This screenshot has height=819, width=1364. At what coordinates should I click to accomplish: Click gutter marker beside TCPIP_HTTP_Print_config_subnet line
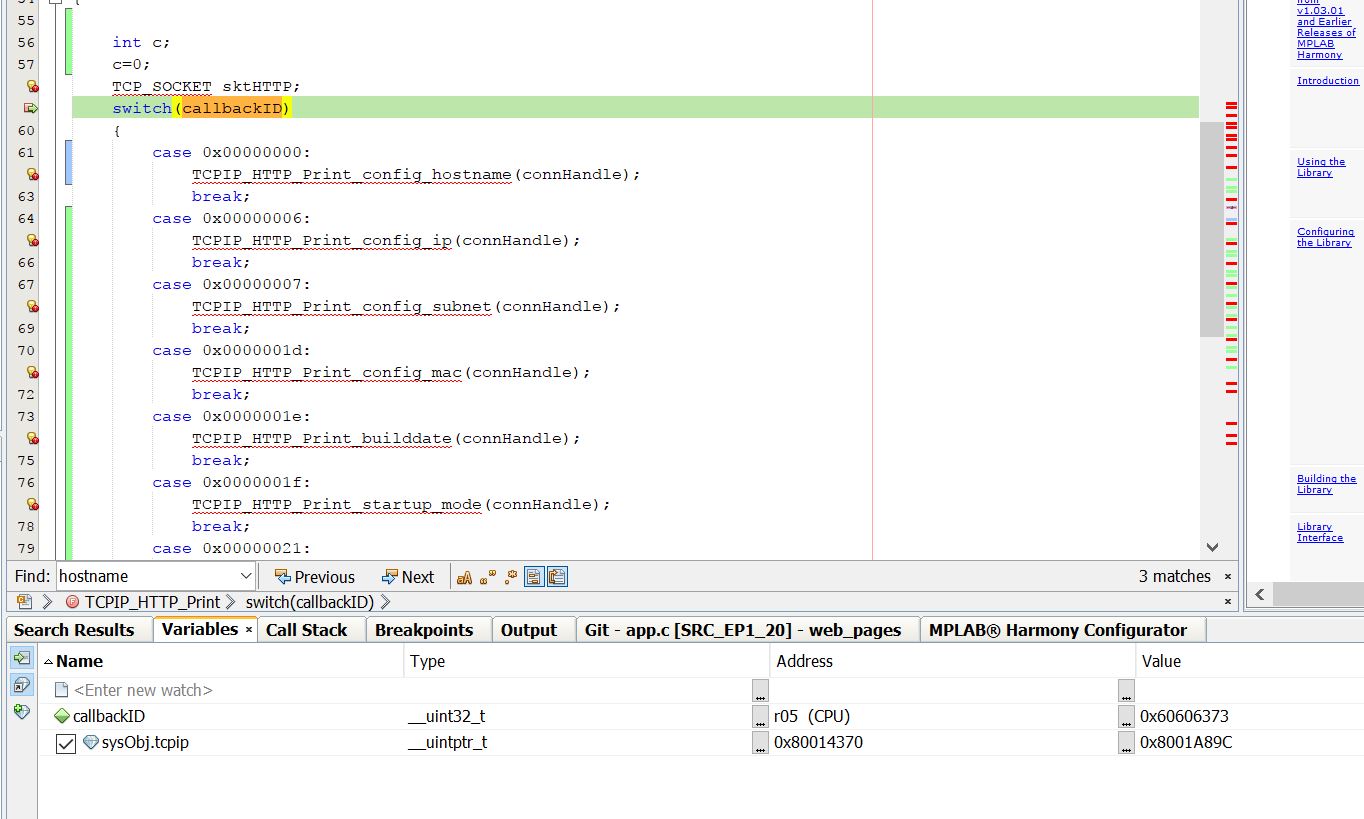[x=31, y=306]
